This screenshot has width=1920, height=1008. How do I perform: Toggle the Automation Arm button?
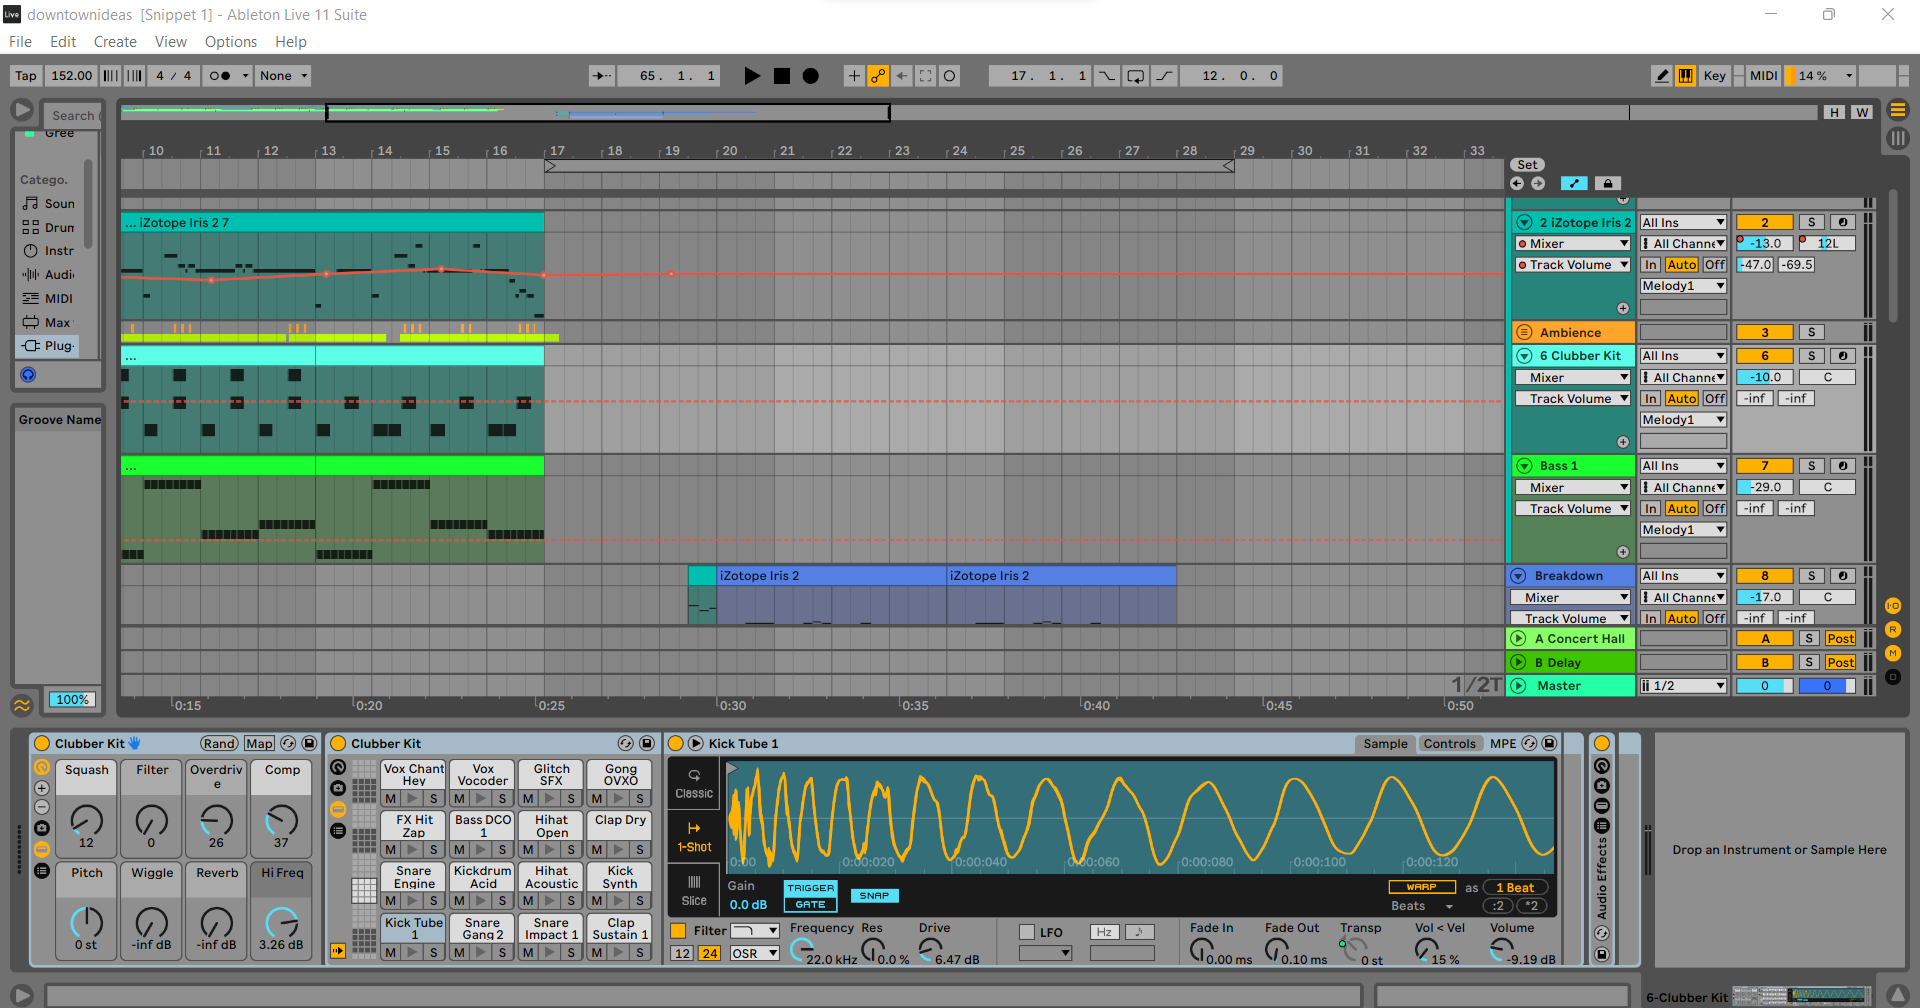click(x=878, y=76)
